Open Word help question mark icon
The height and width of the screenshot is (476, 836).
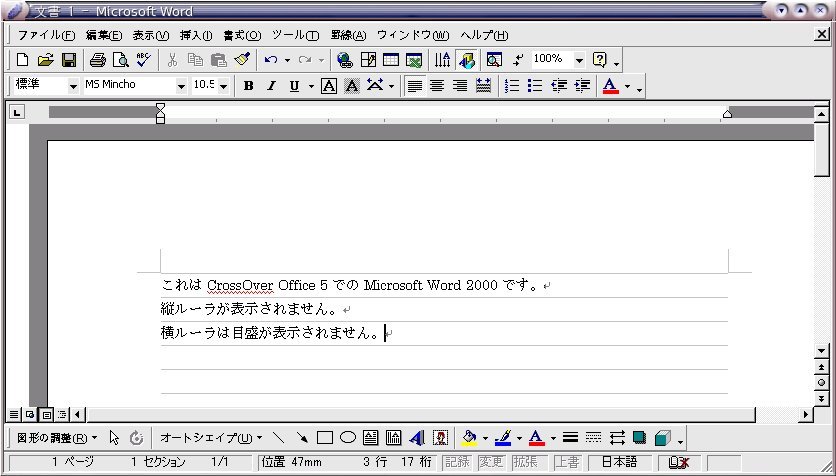point(599,60)
